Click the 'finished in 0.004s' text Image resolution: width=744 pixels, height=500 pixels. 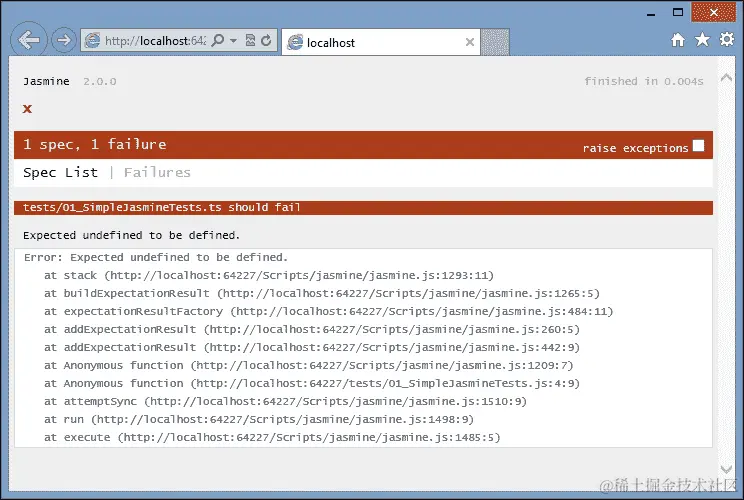click(644, 82)
